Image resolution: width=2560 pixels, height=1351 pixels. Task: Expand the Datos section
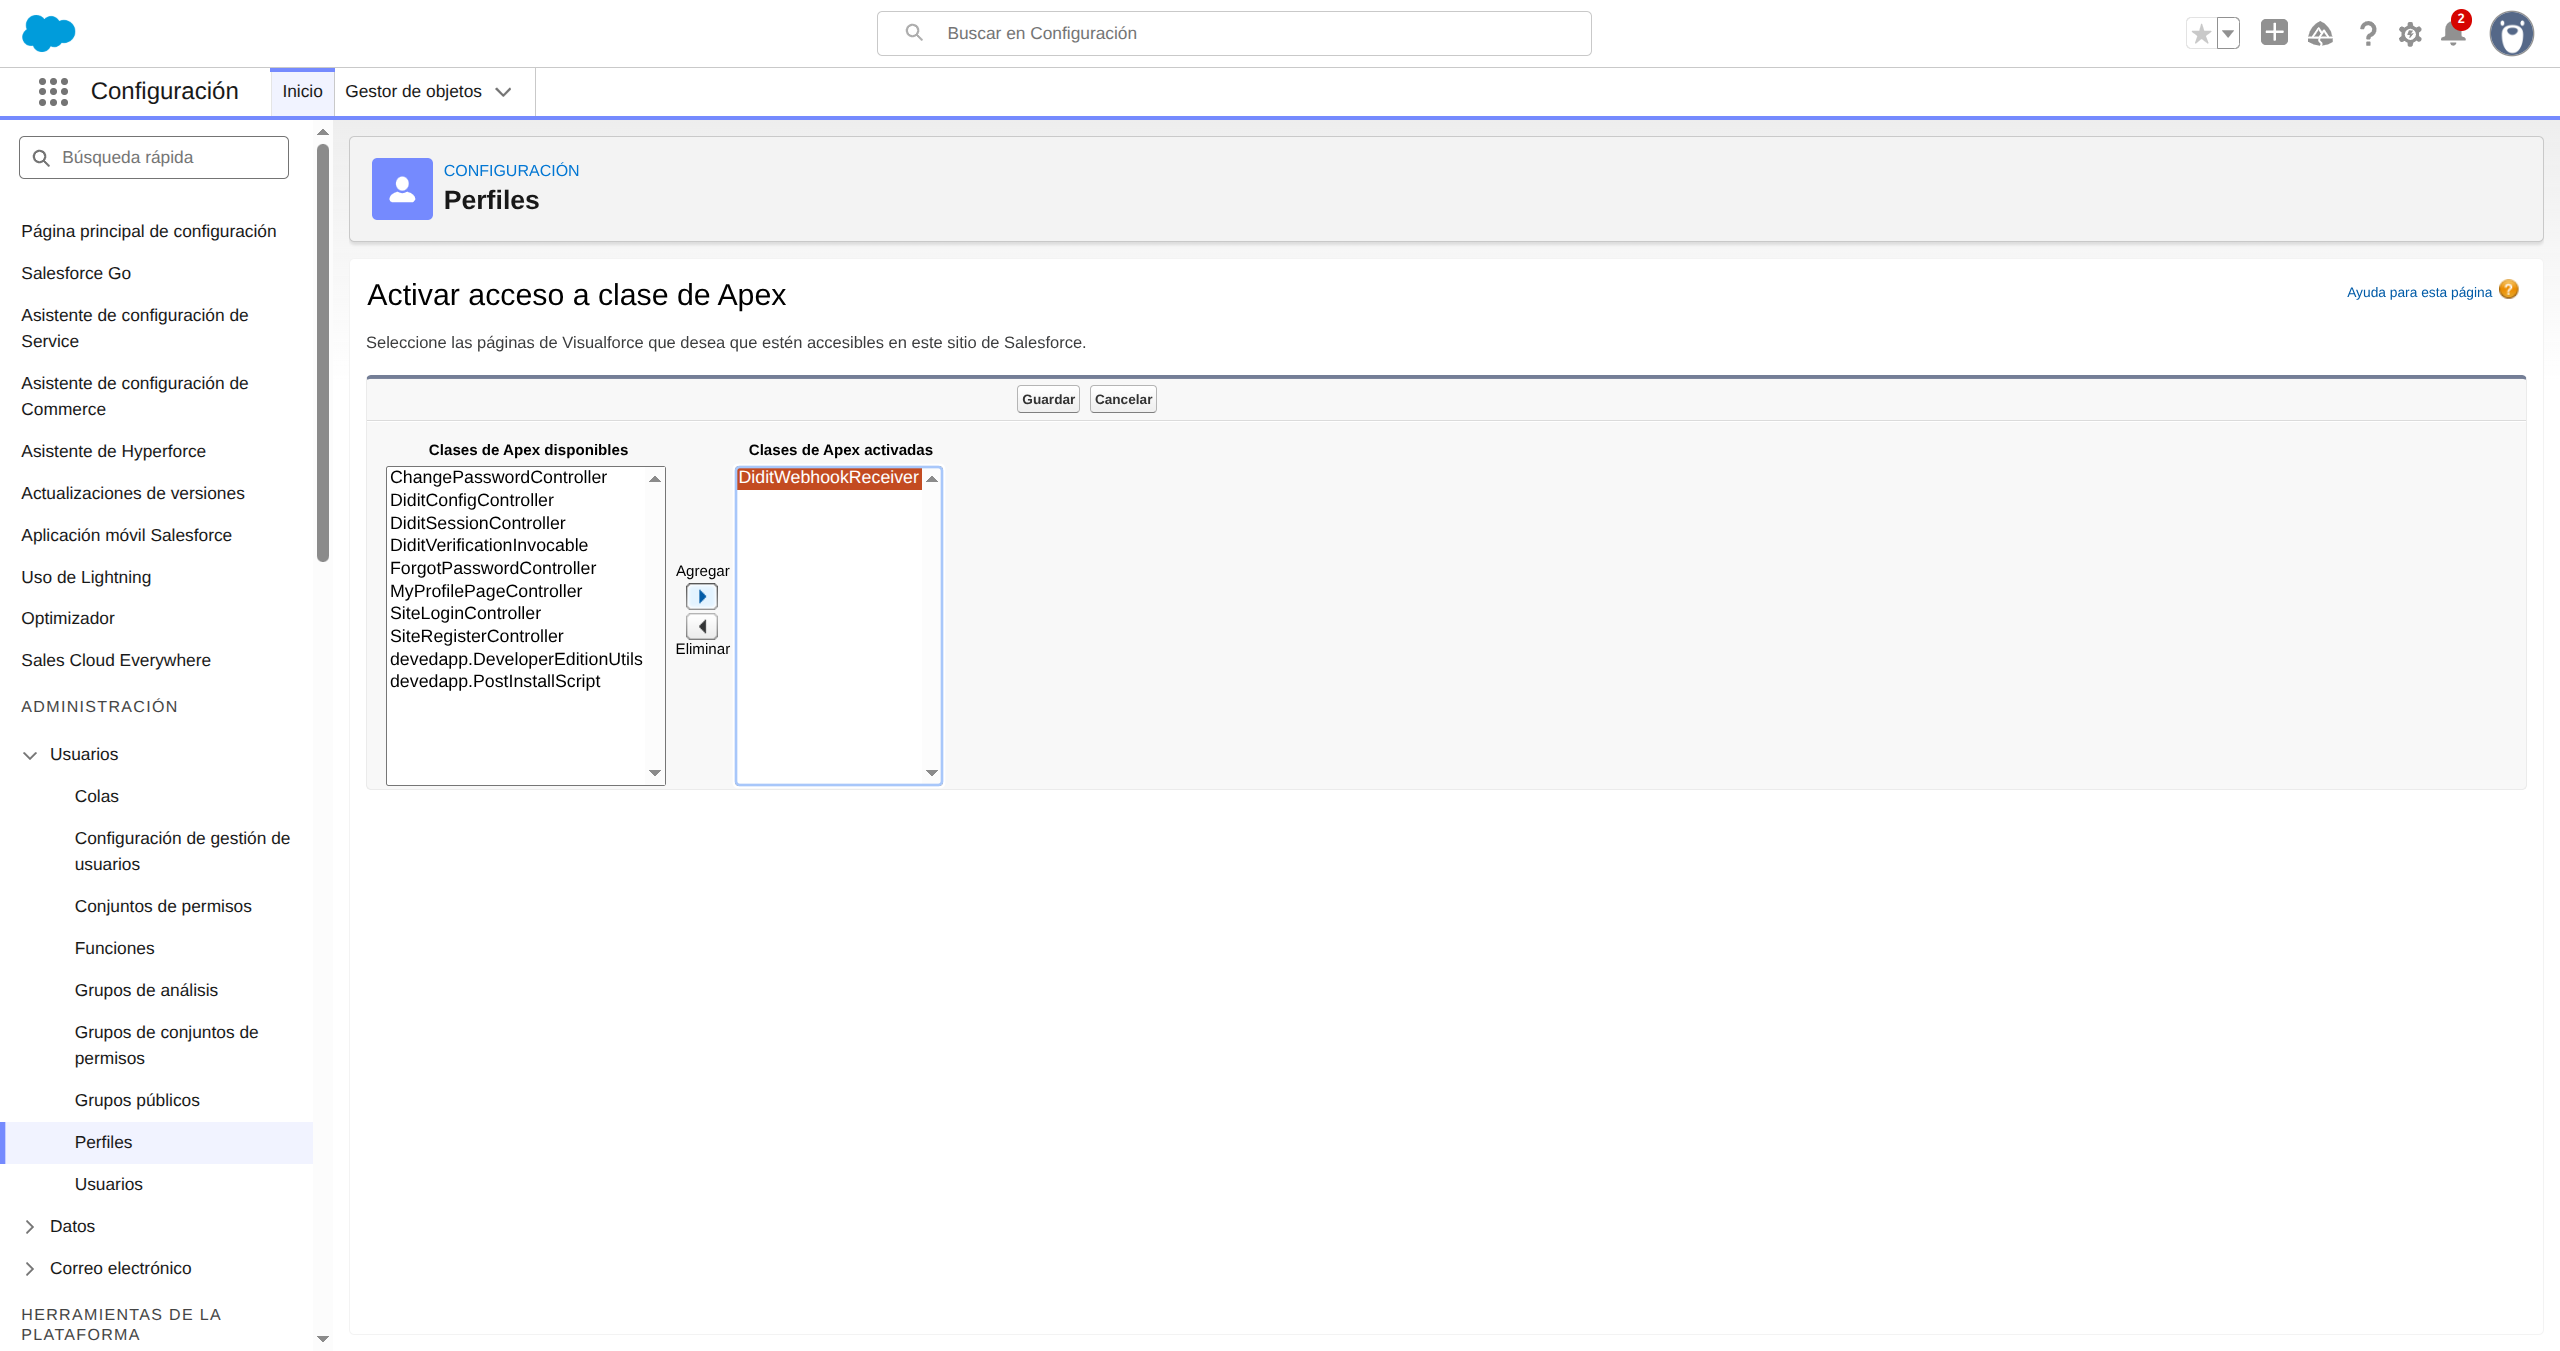point(30,1225)
